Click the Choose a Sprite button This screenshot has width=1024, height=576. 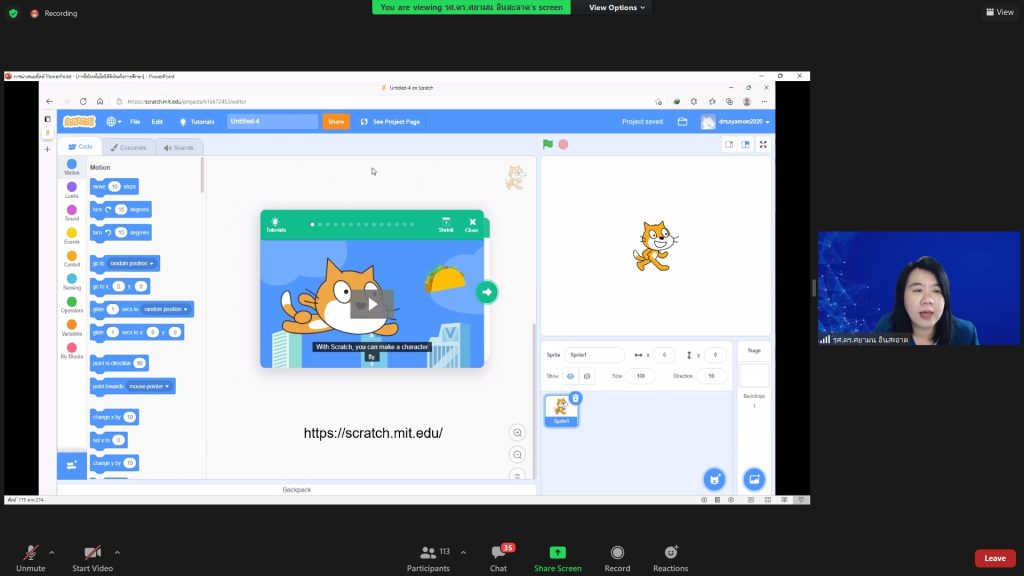[x=714, y=479]
